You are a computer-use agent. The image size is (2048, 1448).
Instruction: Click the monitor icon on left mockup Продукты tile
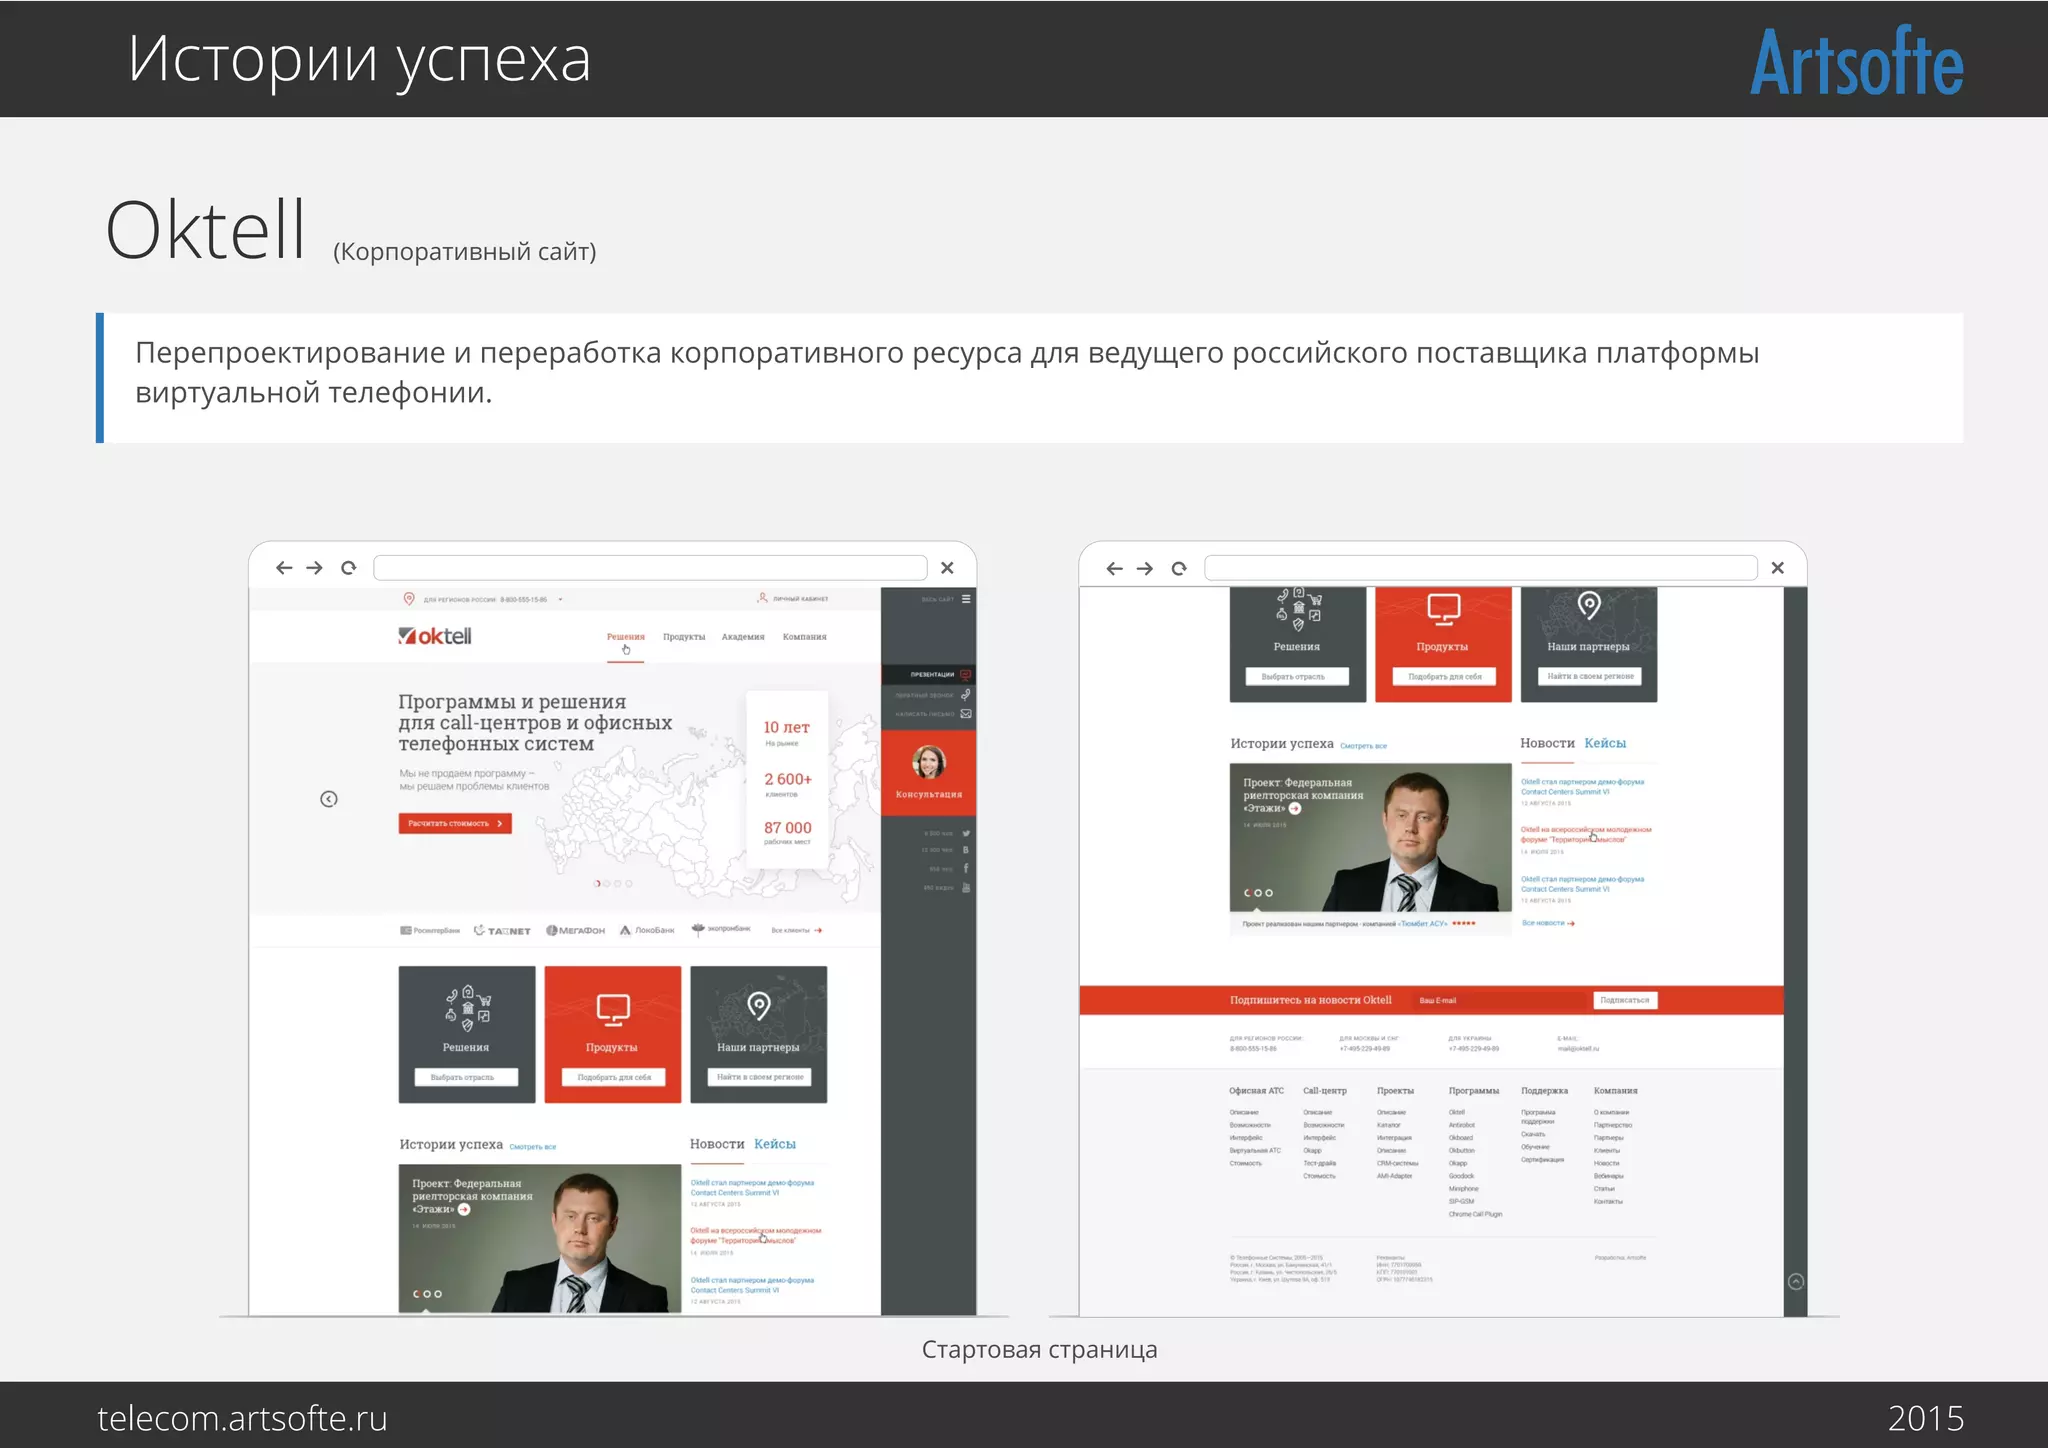pos(613,1010)
